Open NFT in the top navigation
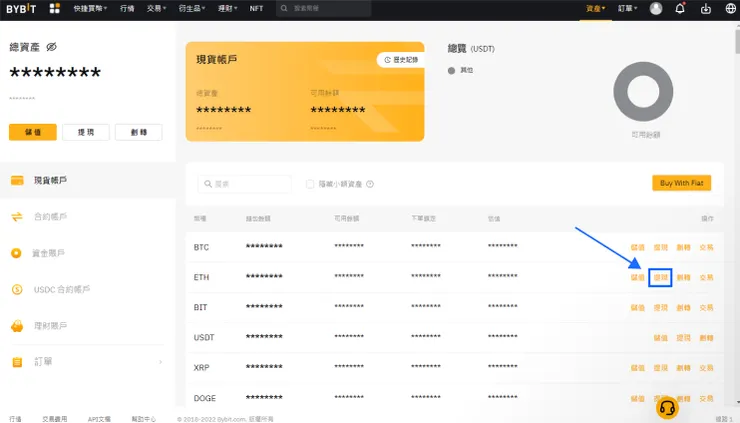 (x=256, y=8)
